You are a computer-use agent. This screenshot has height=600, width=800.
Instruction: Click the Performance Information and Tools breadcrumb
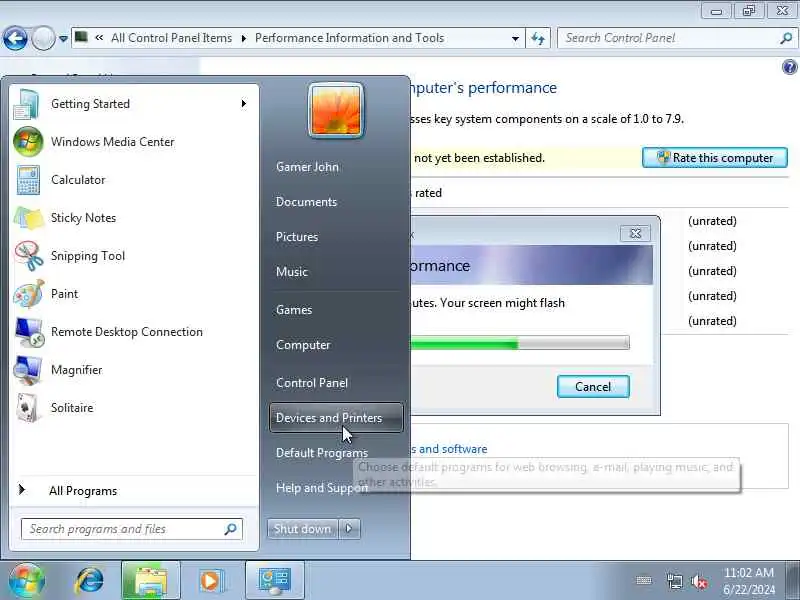(349, 38)
